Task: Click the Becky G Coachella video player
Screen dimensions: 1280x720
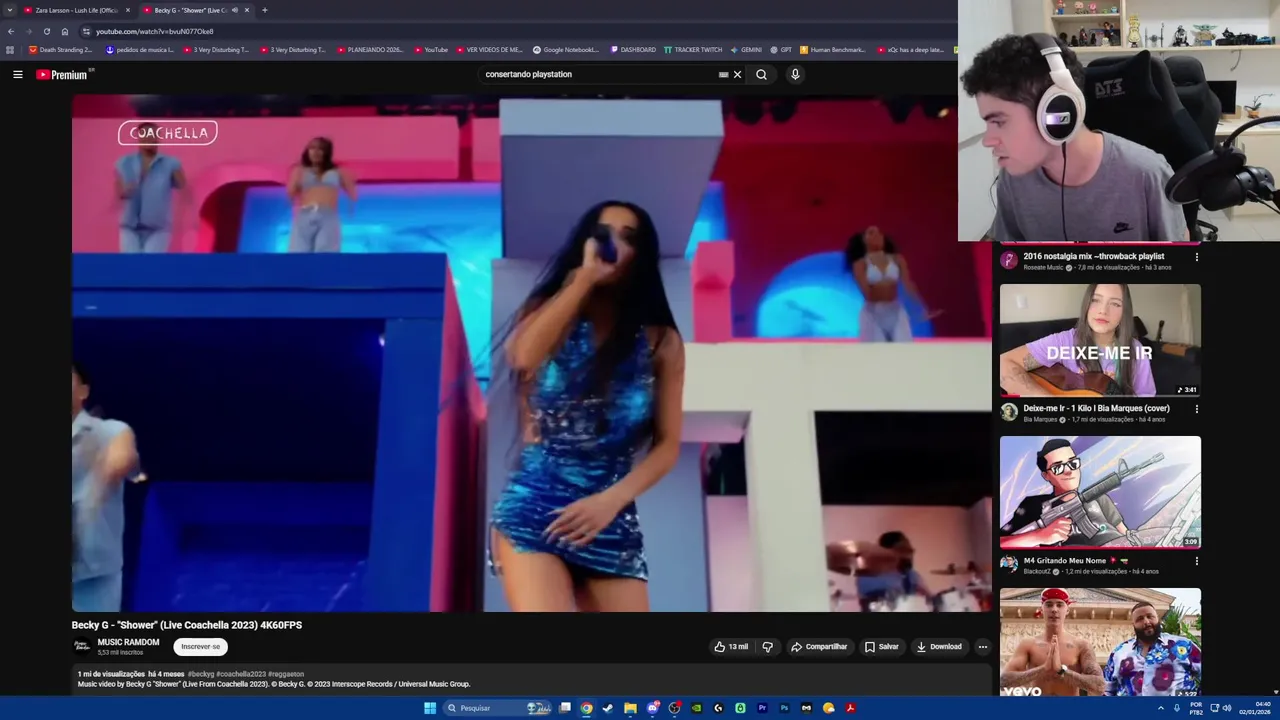Action: pyautogui.click(x=531, y=353)
